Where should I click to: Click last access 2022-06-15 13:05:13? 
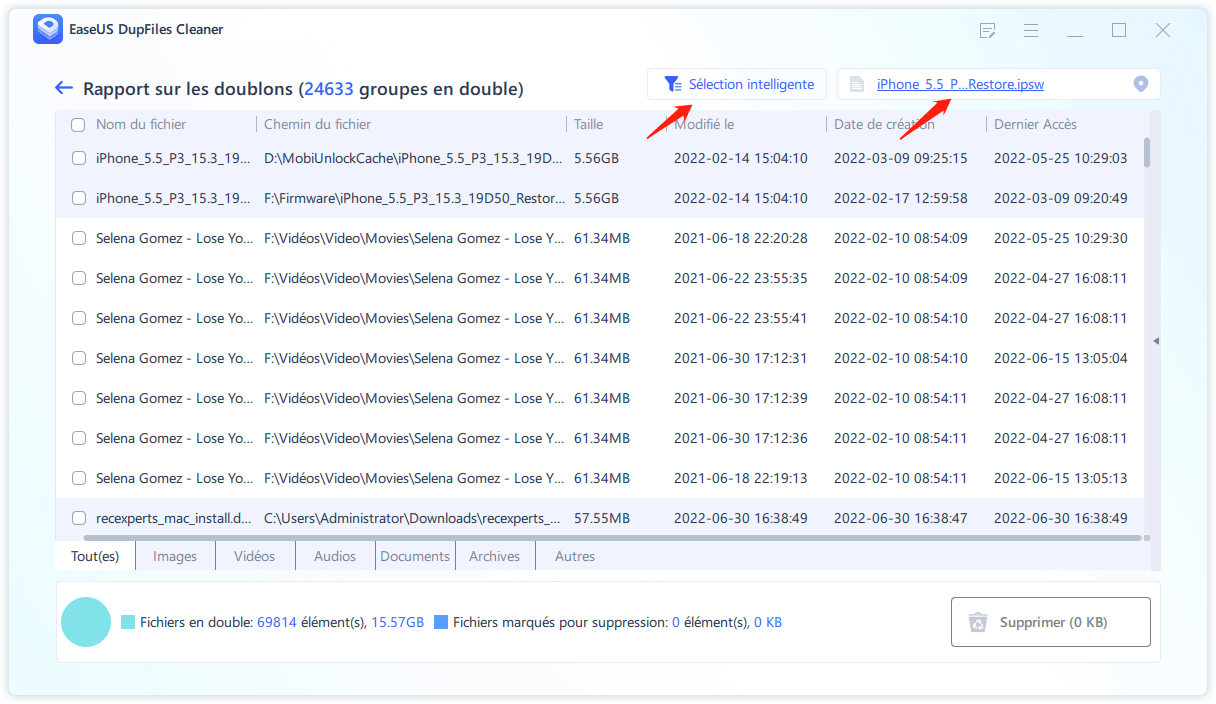[1060, 478]
